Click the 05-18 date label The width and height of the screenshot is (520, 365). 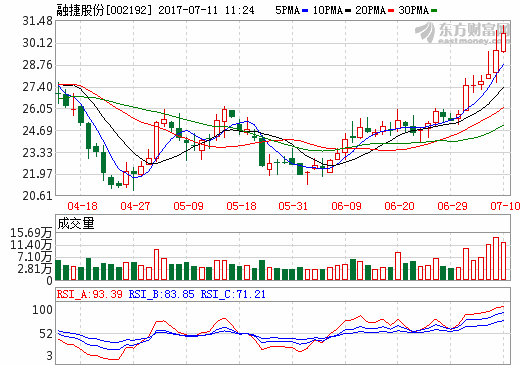pyautogui.click(x=241, y=206)
